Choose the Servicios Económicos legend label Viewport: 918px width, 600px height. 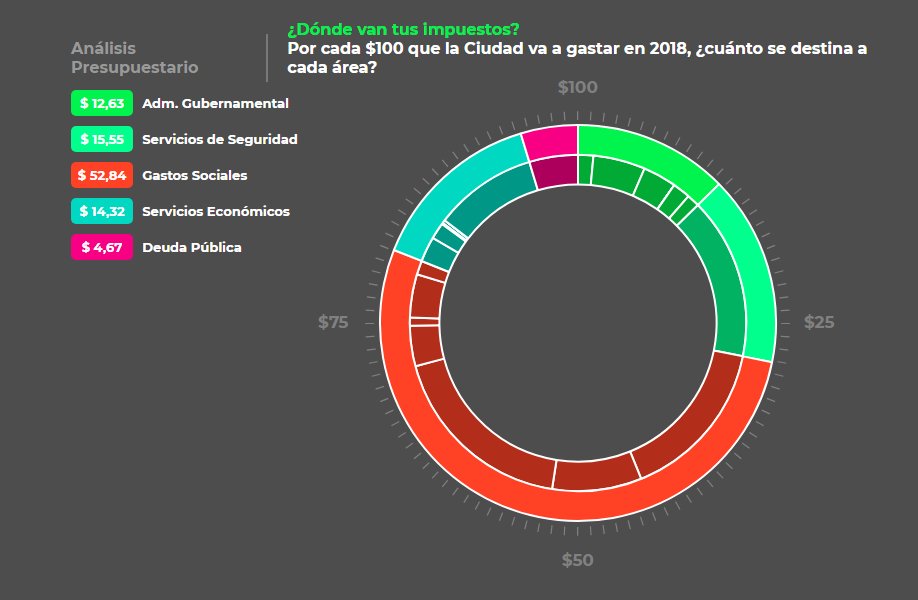[215, 211]
